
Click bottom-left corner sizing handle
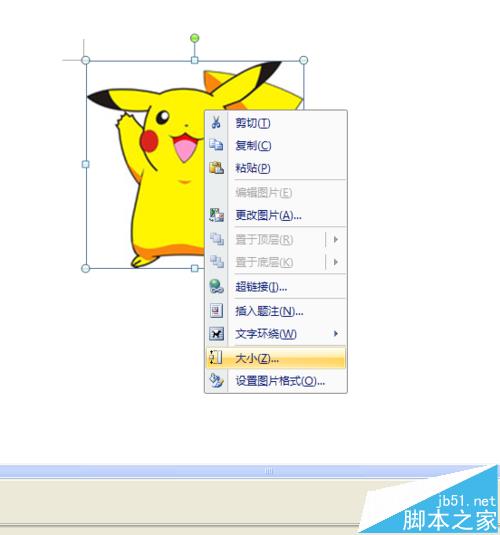(86, 268)
